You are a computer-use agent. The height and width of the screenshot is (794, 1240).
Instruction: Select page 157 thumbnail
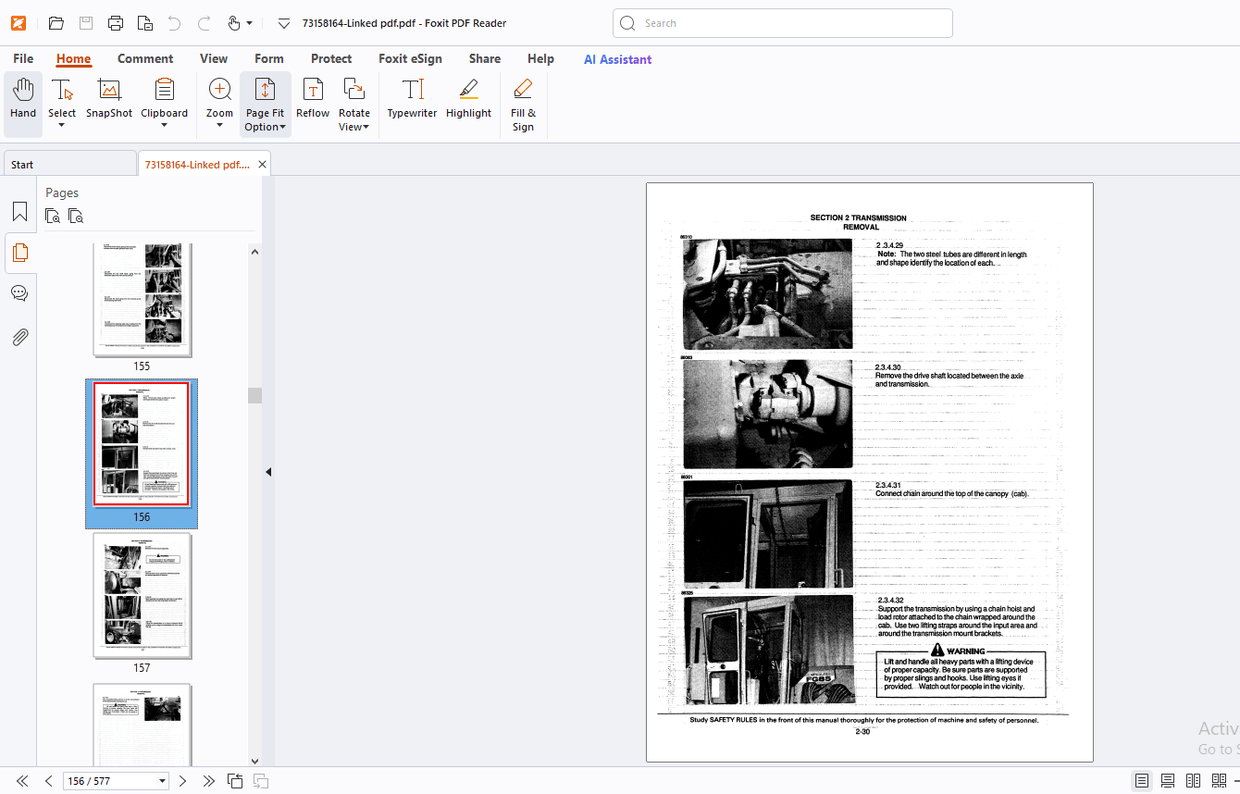(142, 596)
